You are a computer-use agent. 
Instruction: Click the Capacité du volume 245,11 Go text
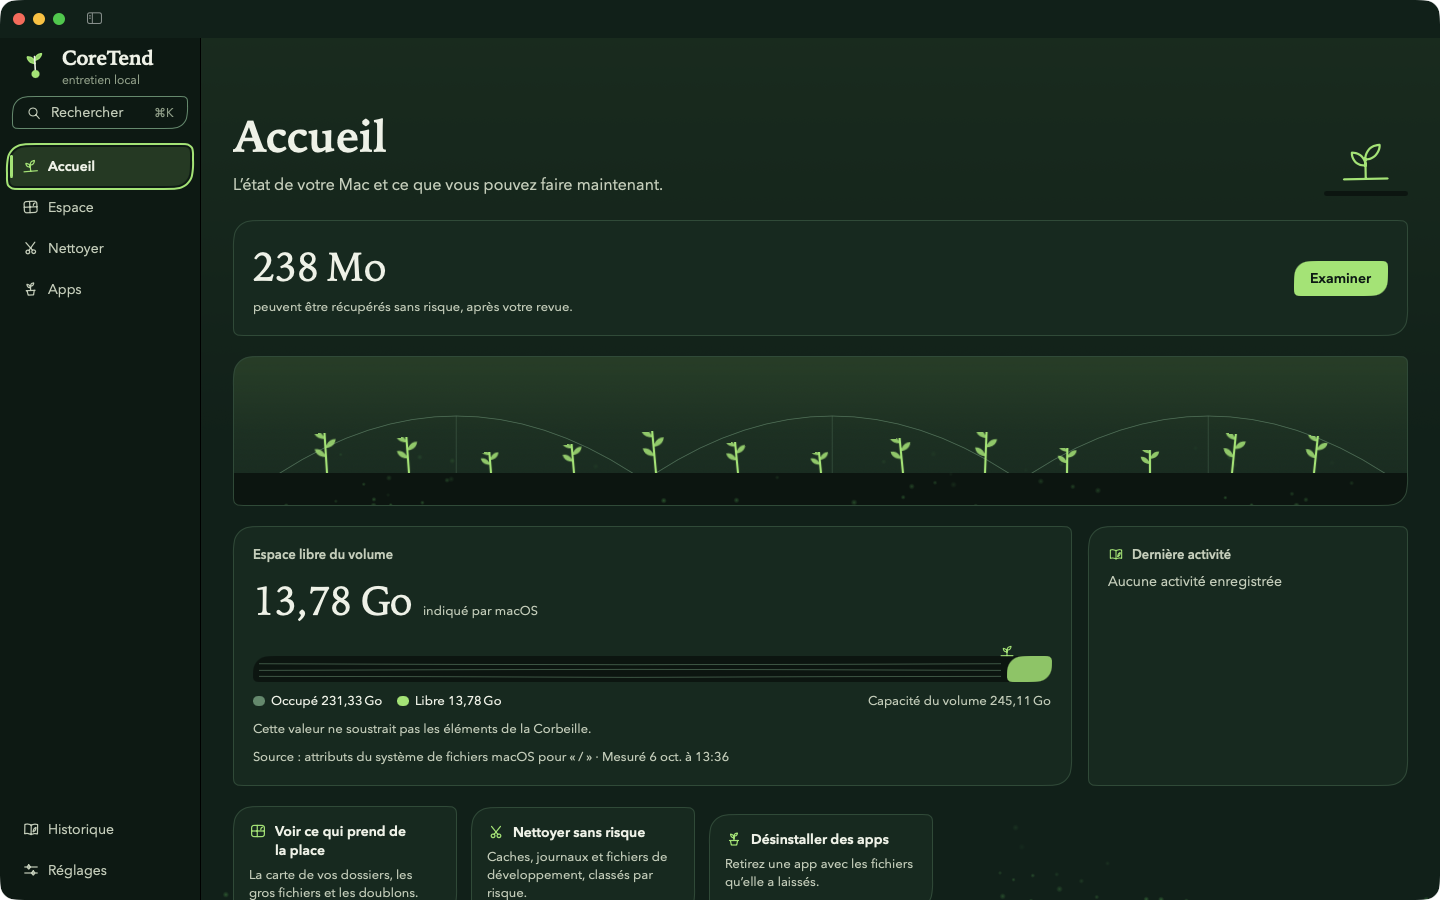tap(959, 701)
